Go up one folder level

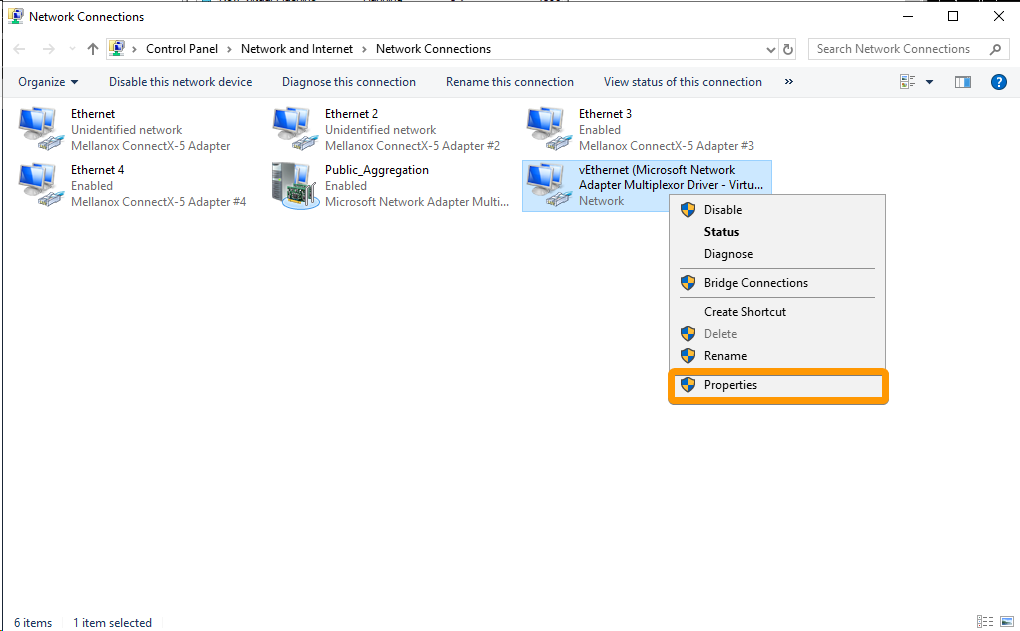click(x=93, y=49)
